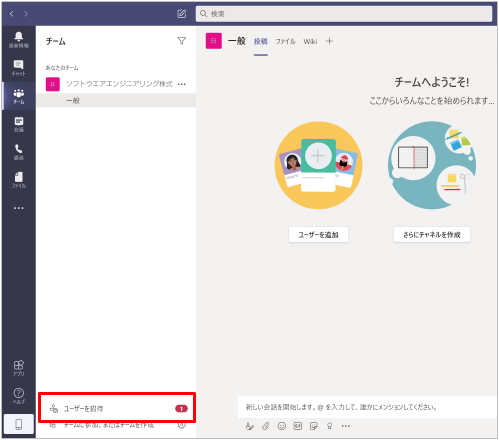This screenshot has width=499, height=440.
Task: Switch to the Wiki tab
Action: pyautogui.click(x=310, y=41)
